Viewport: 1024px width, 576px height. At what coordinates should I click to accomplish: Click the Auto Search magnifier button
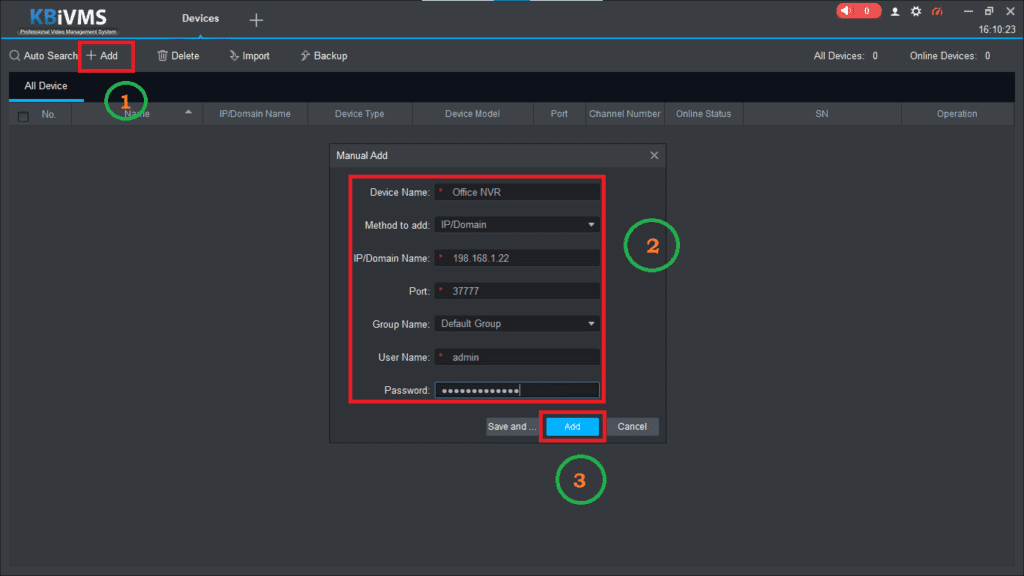pos(43,56)
